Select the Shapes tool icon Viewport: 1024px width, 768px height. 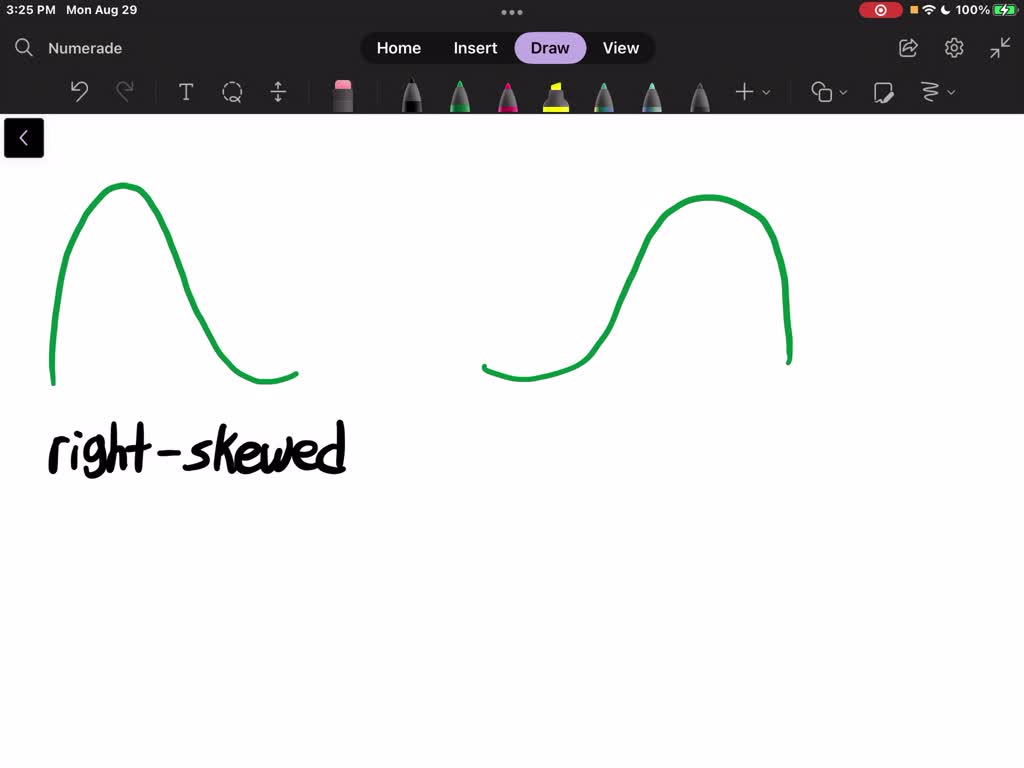point(822,92)
